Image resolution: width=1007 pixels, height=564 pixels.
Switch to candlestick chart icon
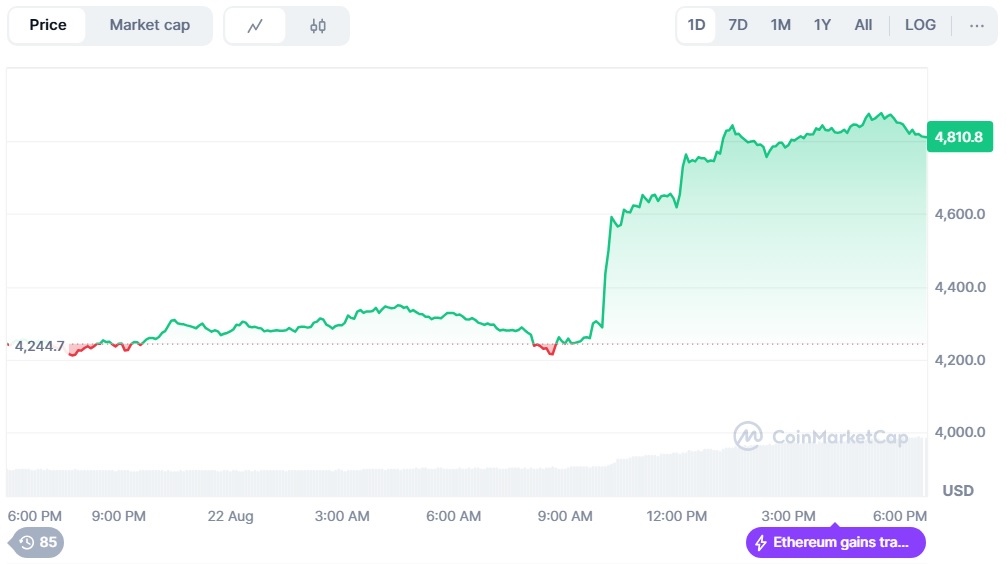(318, 26)
